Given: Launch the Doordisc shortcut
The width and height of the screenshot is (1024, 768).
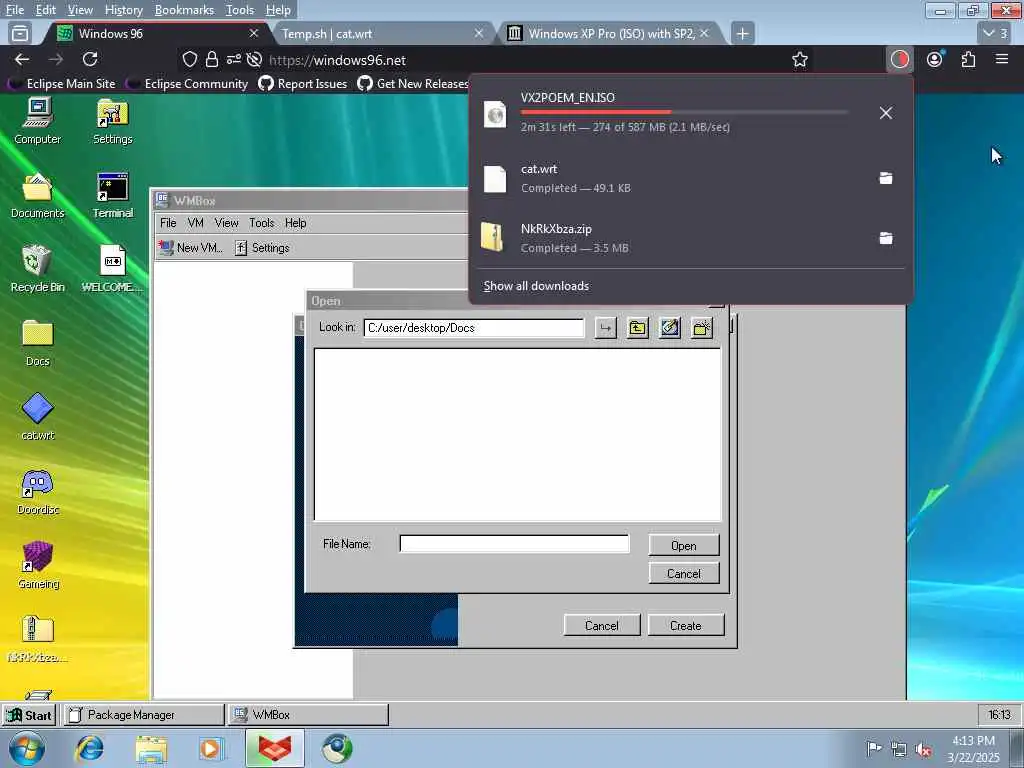Looking at the screenshot, I should pos(37,492).
